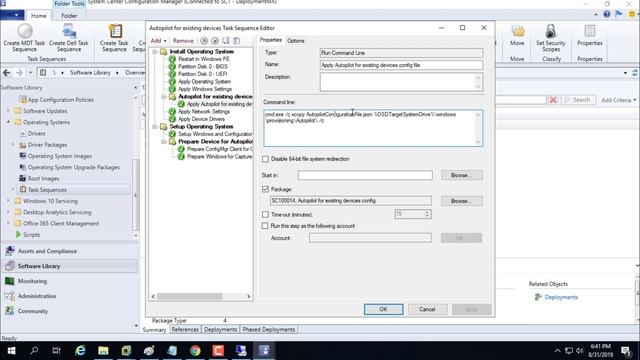
Task: Open Properties ribbon icon in Configuration Manager
Action: pyautogui.click(x=589, y=35)
